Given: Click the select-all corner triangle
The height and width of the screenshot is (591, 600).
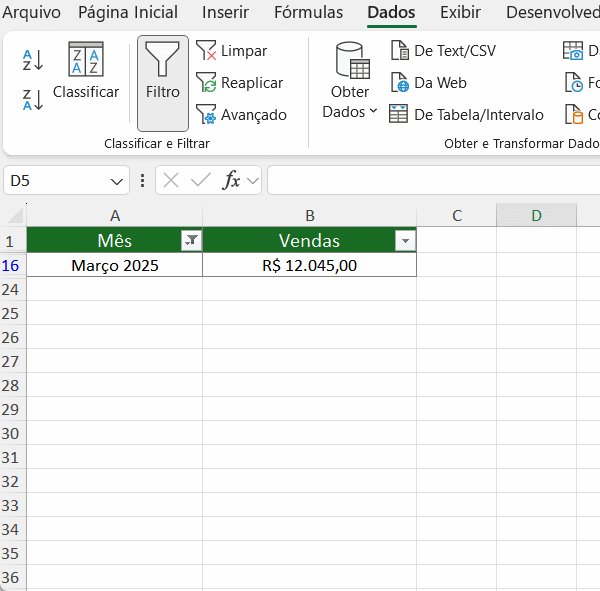Looking at the screenshot, I should pos(15,215).
